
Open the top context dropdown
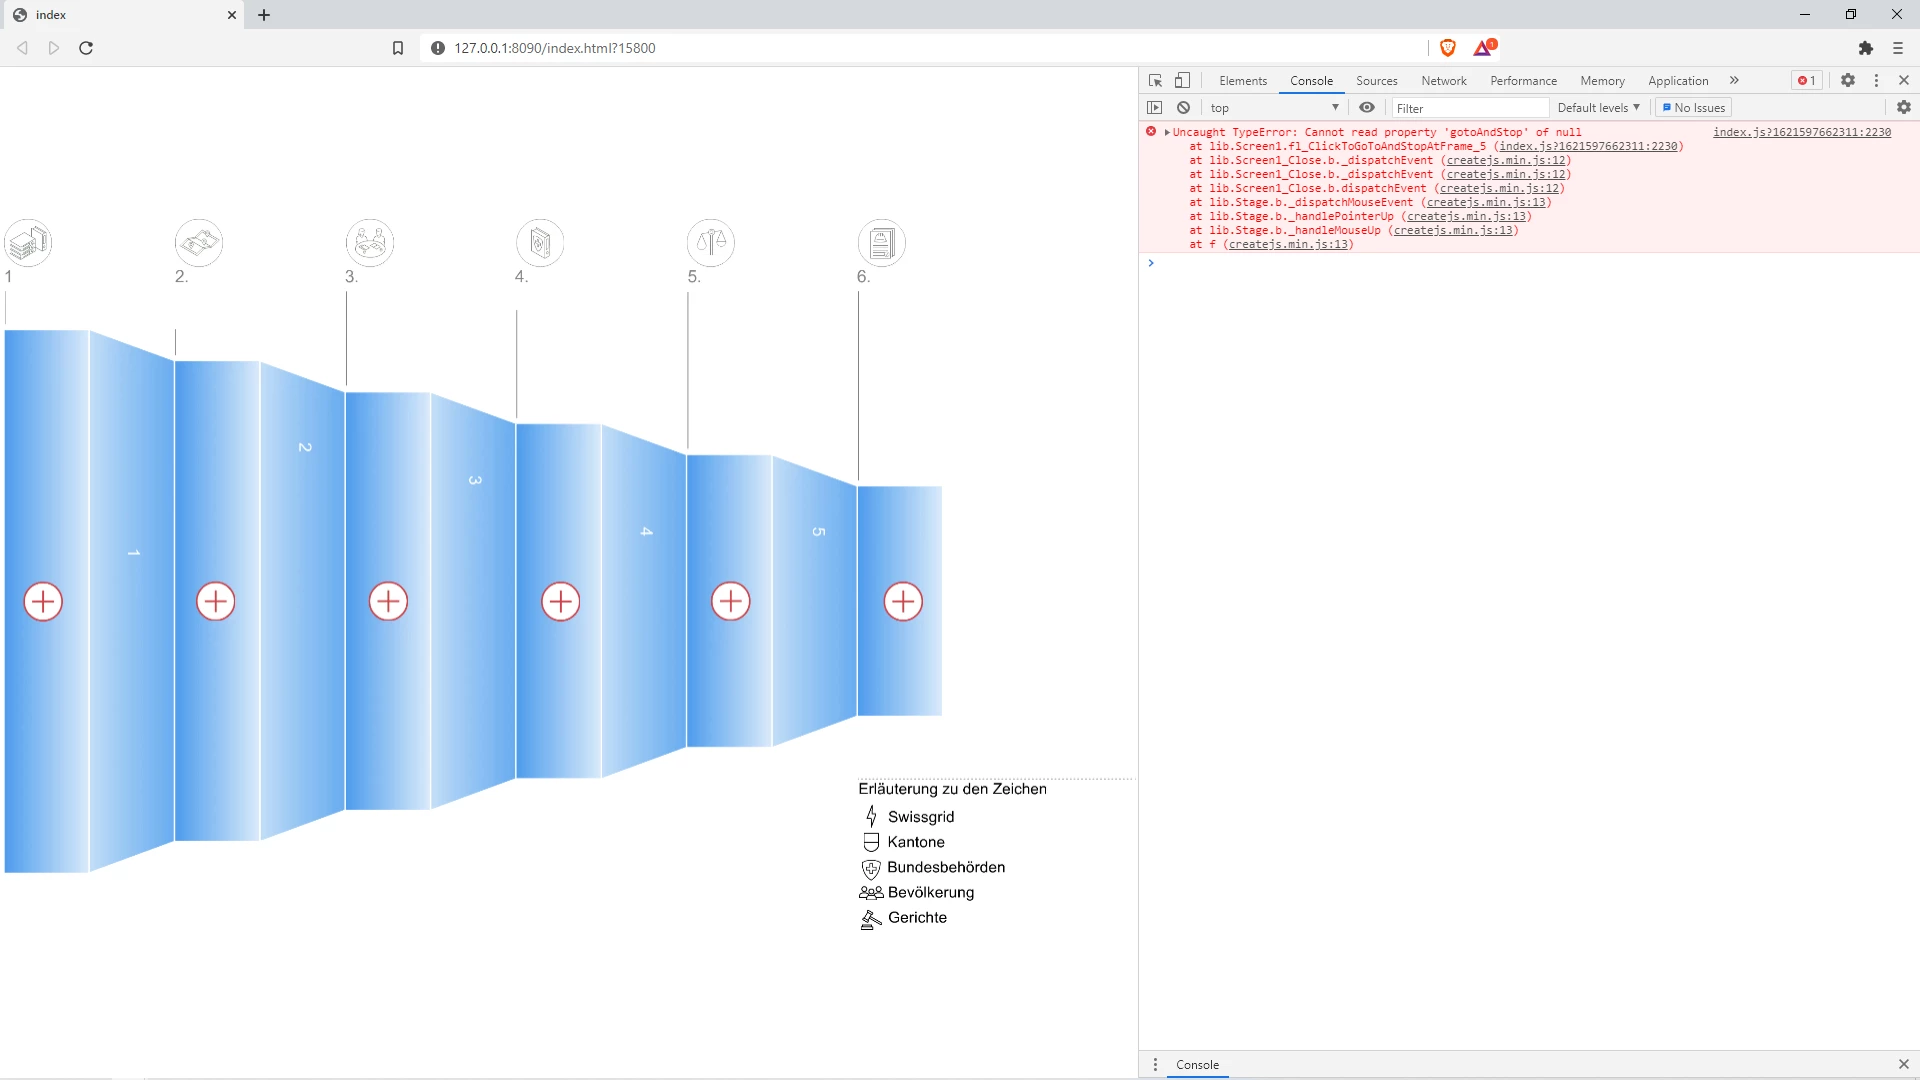(1274, 108)
